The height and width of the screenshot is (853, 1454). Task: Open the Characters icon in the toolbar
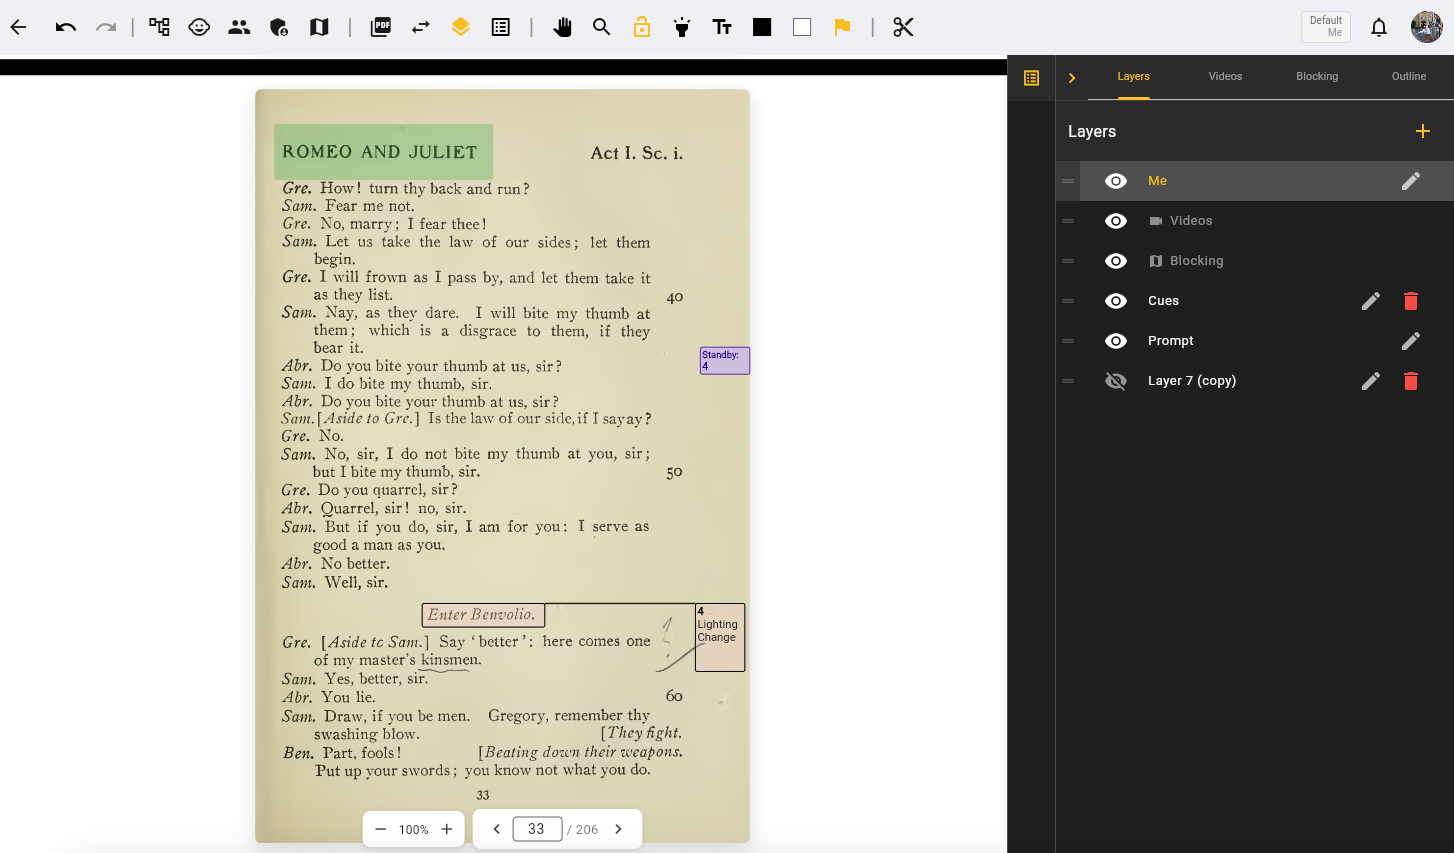(239, 27)
